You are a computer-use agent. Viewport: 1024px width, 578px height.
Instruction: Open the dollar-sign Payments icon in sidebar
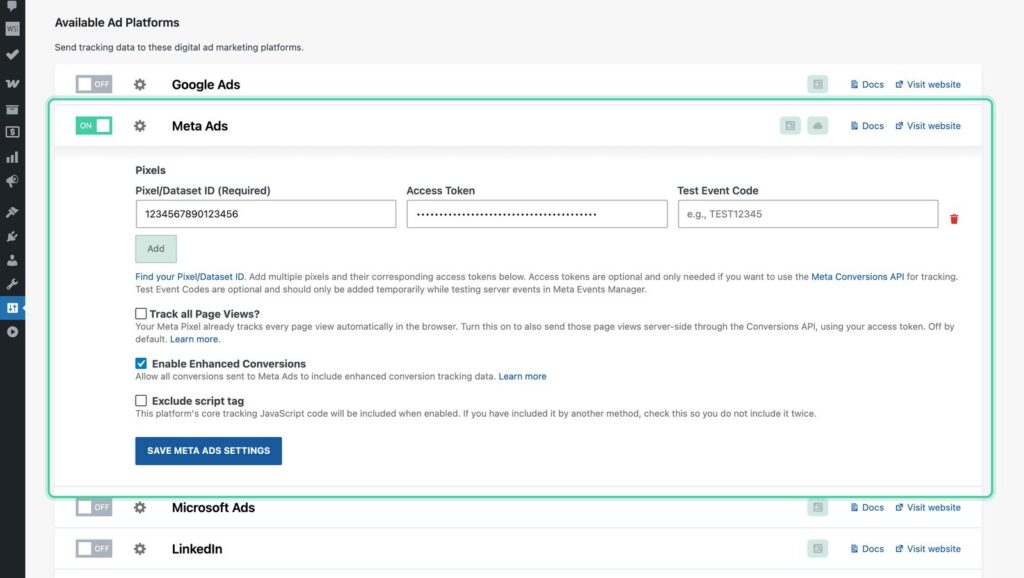(x=12, y=132)
